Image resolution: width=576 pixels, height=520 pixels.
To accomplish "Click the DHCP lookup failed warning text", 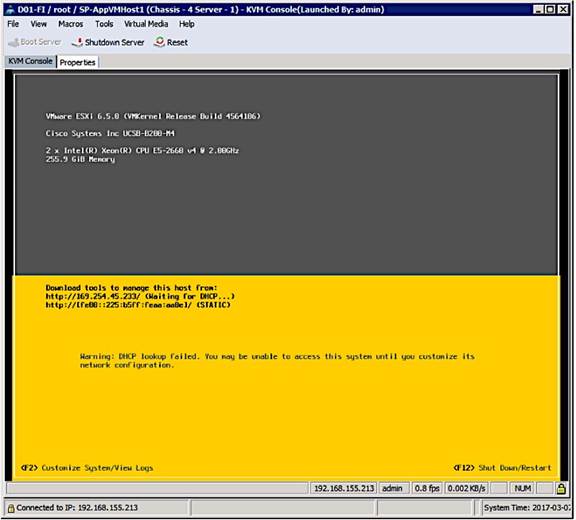I will pyautogui.click(x=277, y=361).
